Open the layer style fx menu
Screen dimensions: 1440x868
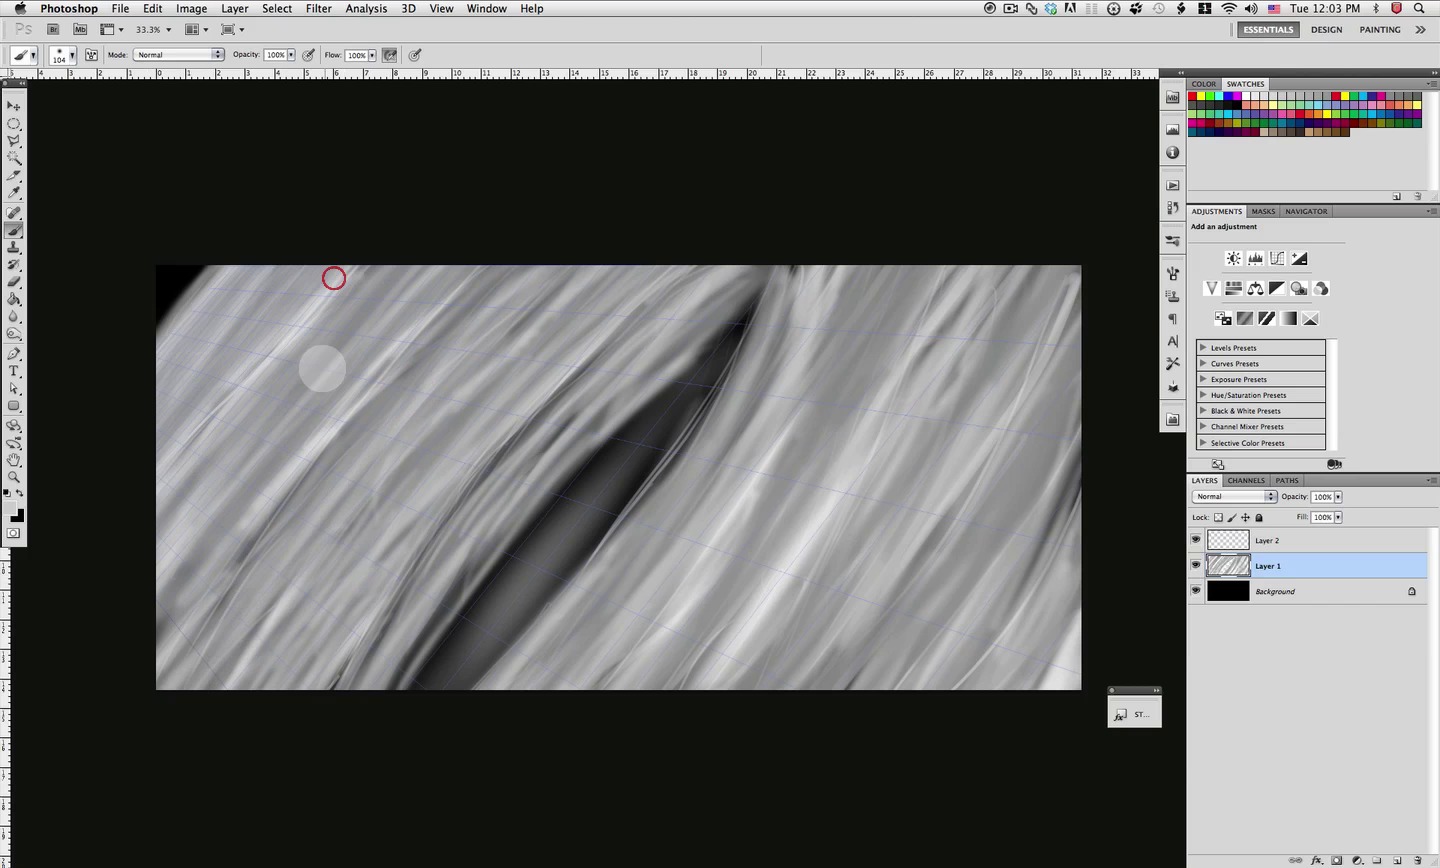[x=1317, y=860]
